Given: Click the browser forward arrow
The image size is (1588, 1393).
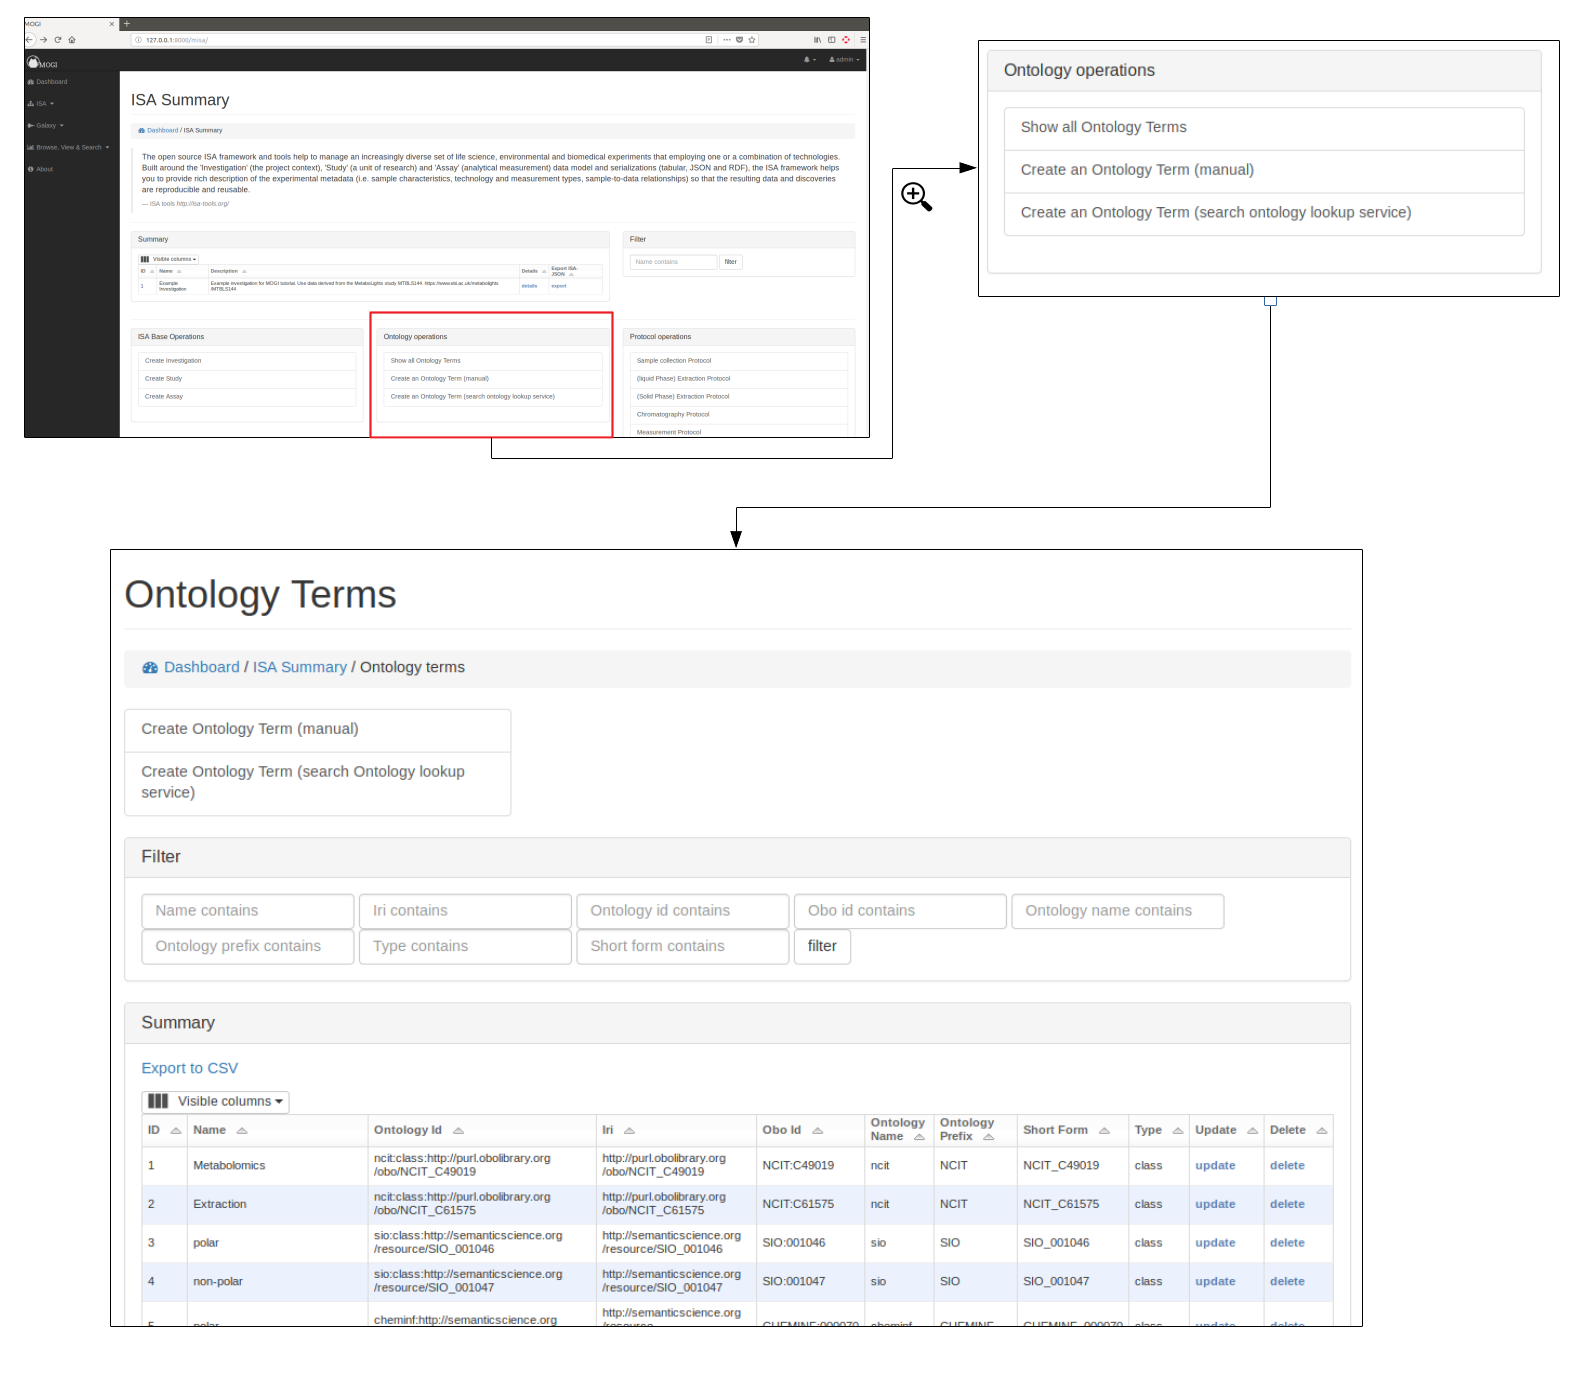Looking at the screenshot, I should tap(44, 40).
